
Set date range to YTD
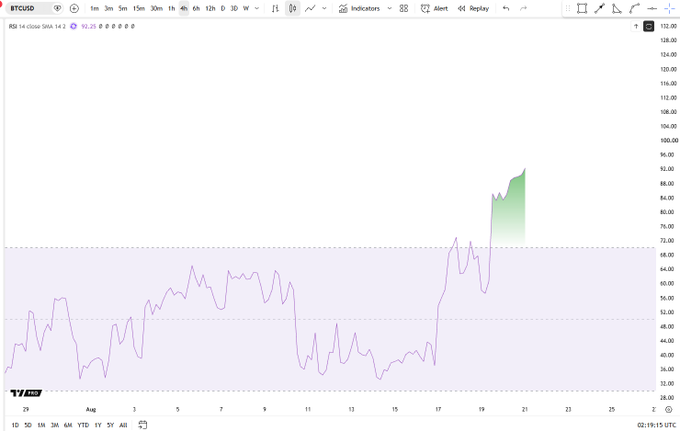click(83, 425)
